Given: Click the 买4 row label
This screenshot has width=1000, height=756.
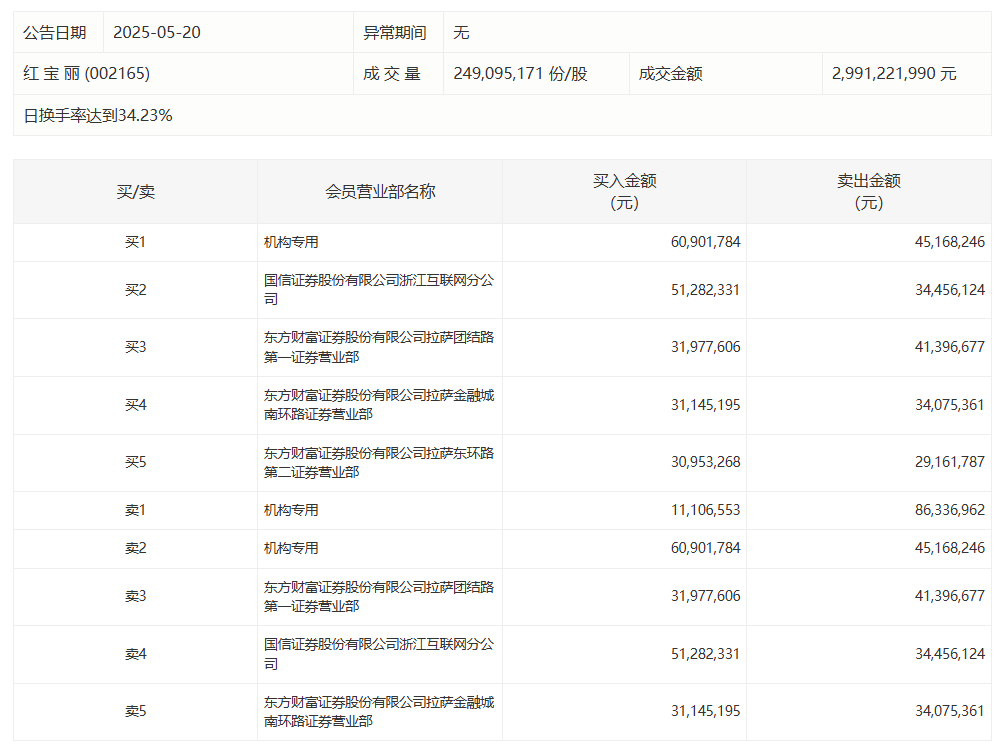Looking at the screenshot, I should click(x=136, y=404).
